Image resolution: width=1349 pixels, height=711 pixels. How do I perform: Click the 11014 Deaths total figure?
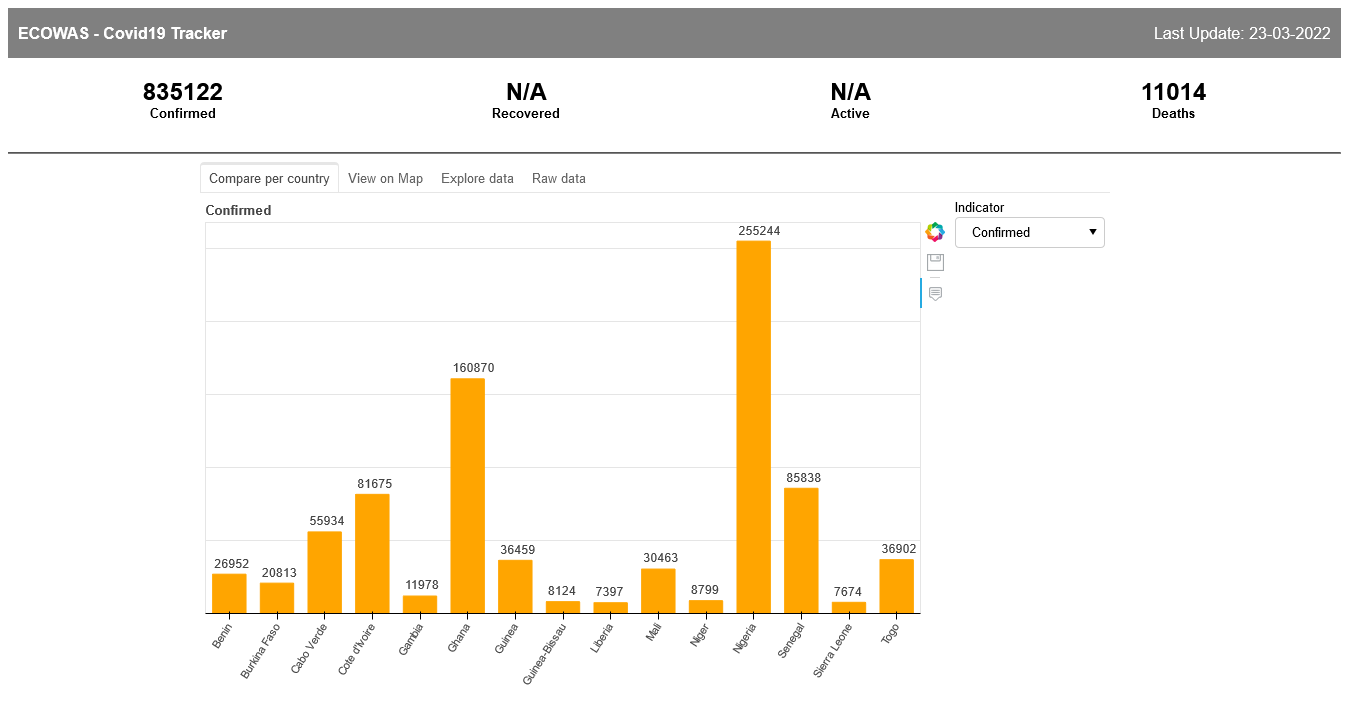(x=1174, y=92)
